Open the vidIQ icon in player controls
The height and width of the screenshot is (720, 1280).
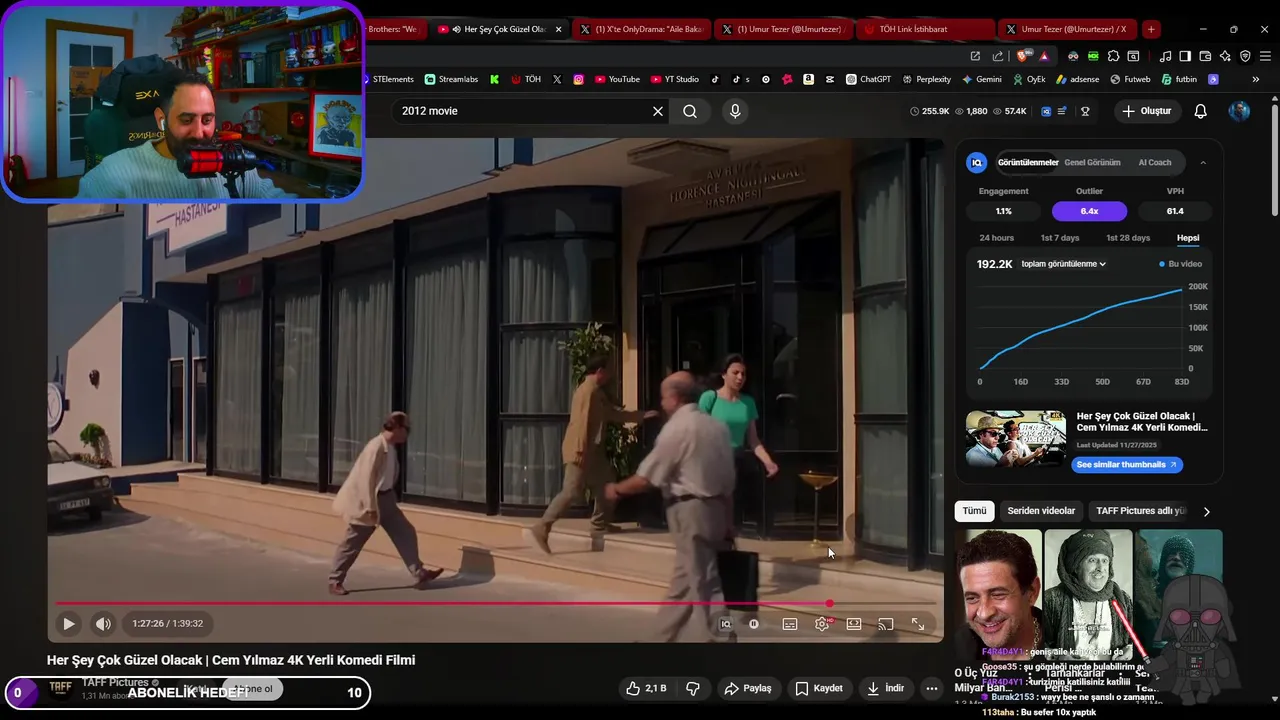pyautogui.click(x=726, y=624)
